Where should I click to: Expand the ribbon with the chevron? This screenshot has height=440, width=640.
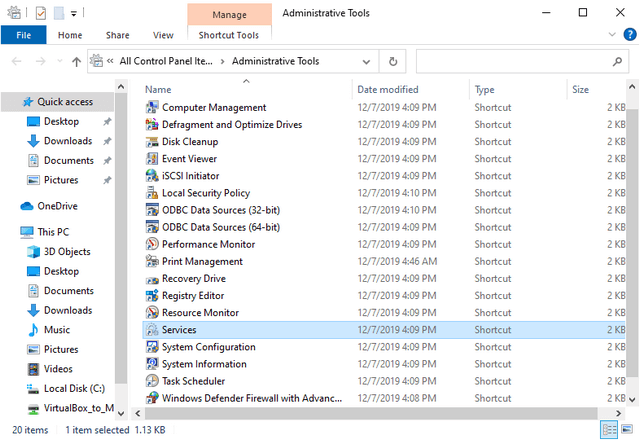pyautogui.click(x=612, y=35)
